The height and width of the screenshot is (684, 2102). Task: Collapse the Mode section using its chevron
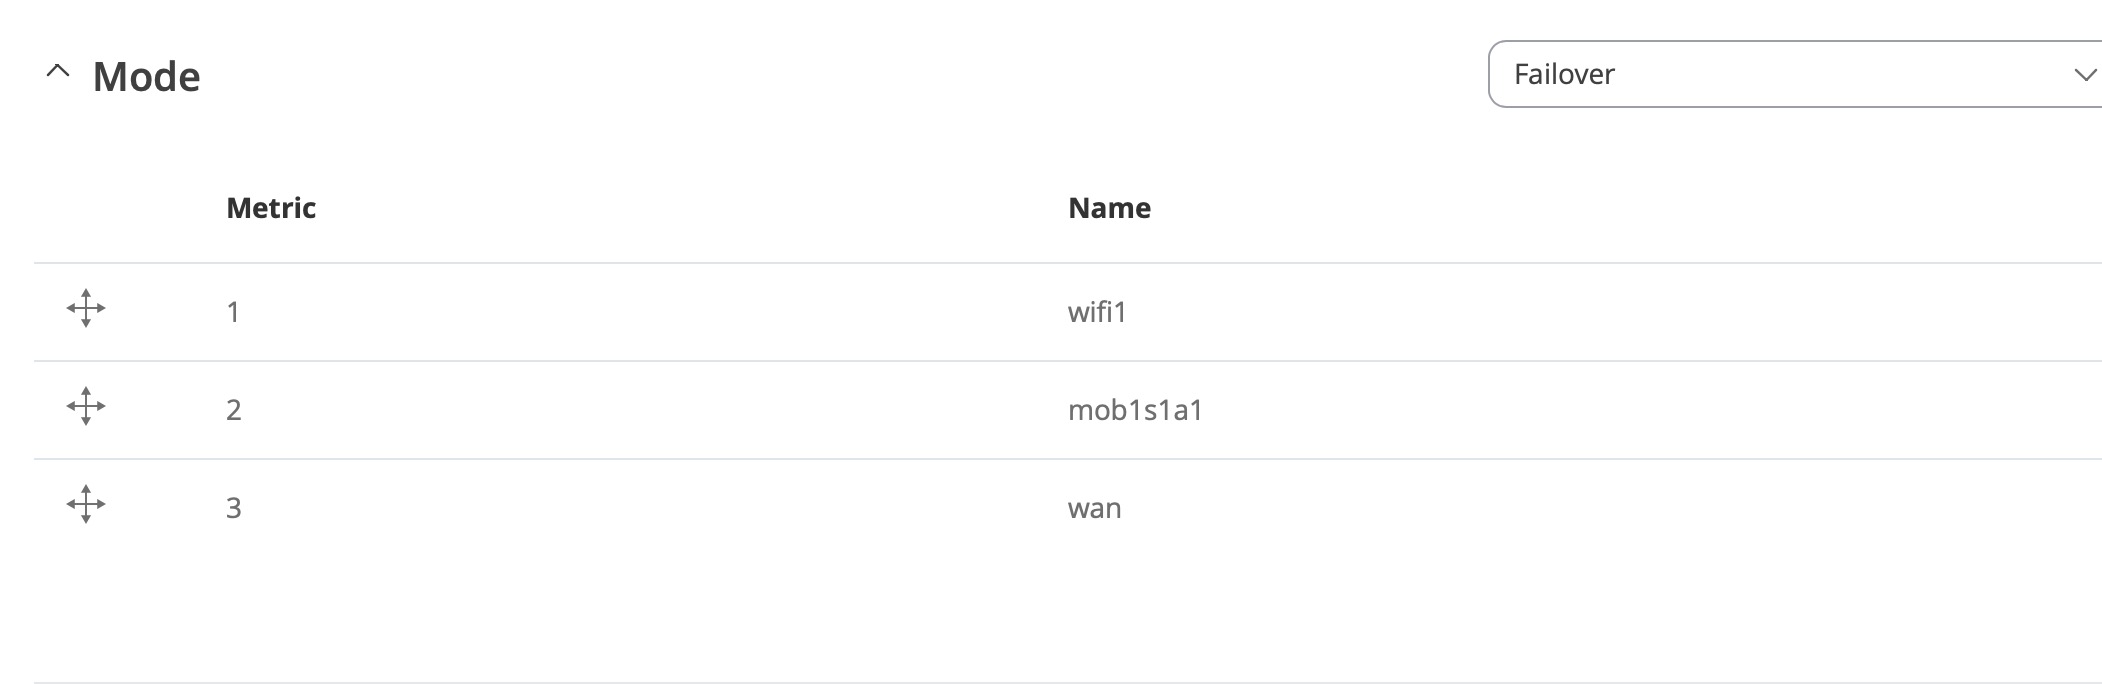58,72
